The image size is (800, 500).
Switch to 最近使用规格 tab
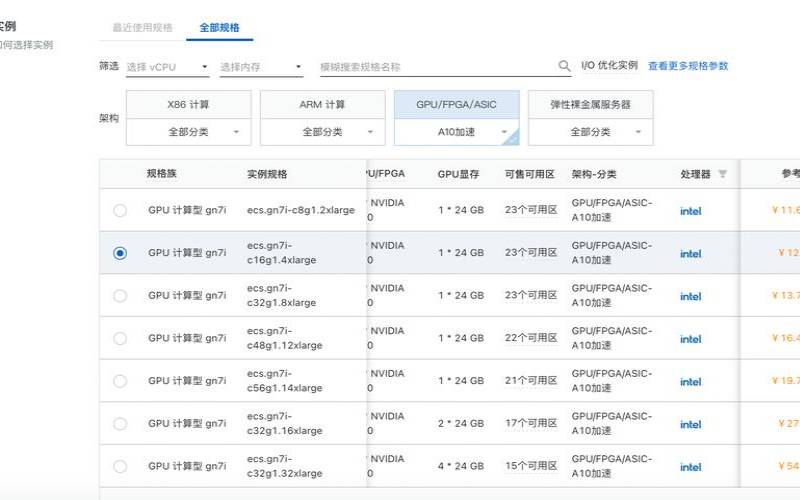pyautogui.click(x=142, y=28)
